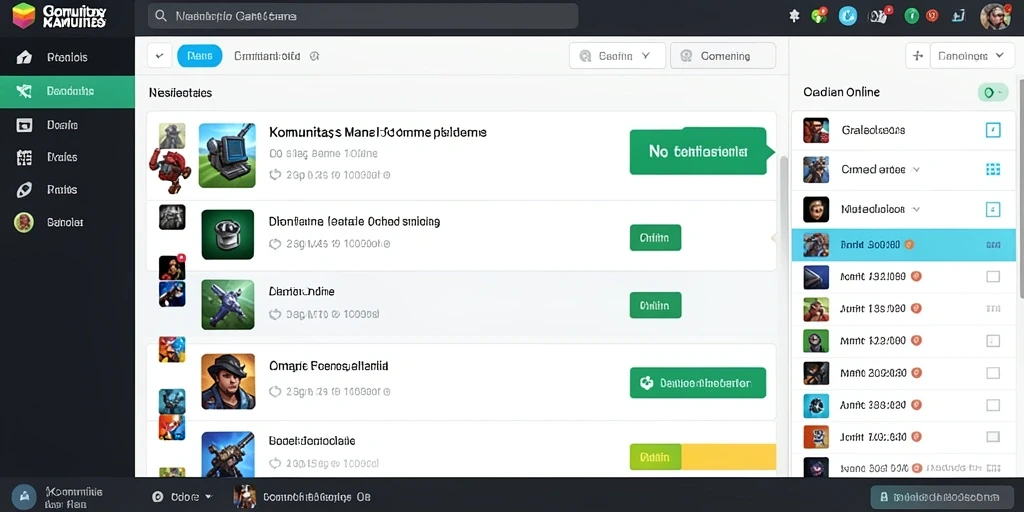Screen dimensions: 1024x512
Task: Click the red robot character icon
Action: click(x=169, y=170)
